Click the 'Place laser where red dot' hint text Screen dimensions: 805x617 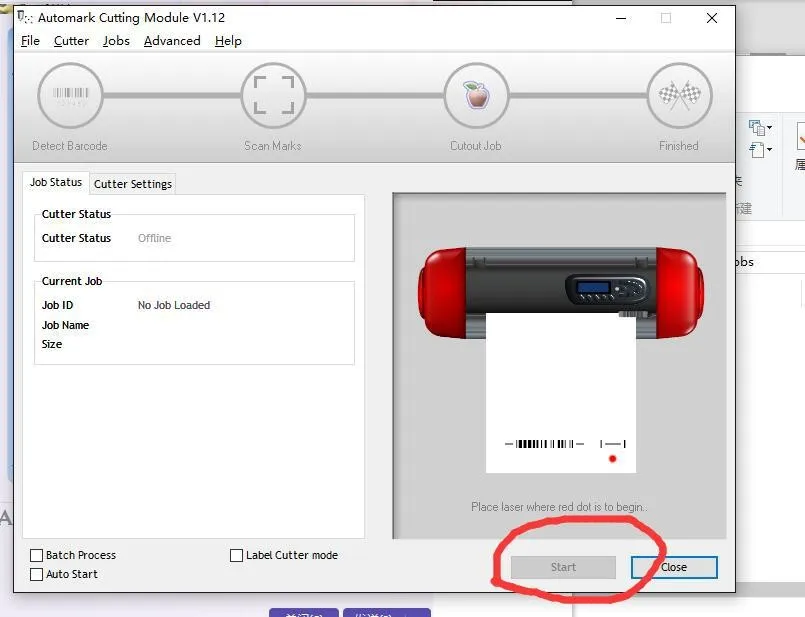pyautogui.click(x=559, y=507)
